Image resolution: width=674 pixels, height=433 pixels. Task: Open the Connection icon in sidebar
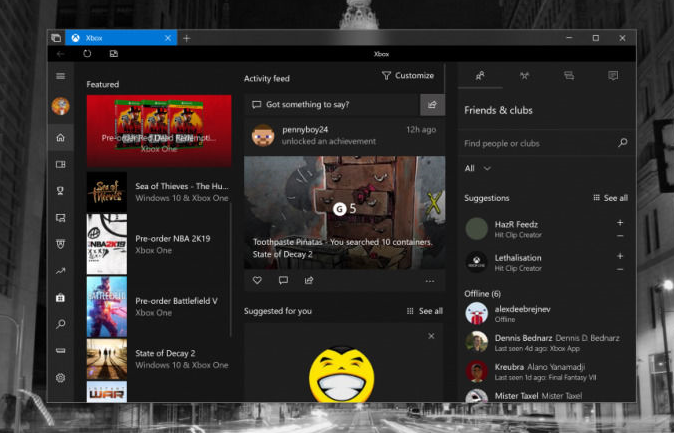coord(61,350)
